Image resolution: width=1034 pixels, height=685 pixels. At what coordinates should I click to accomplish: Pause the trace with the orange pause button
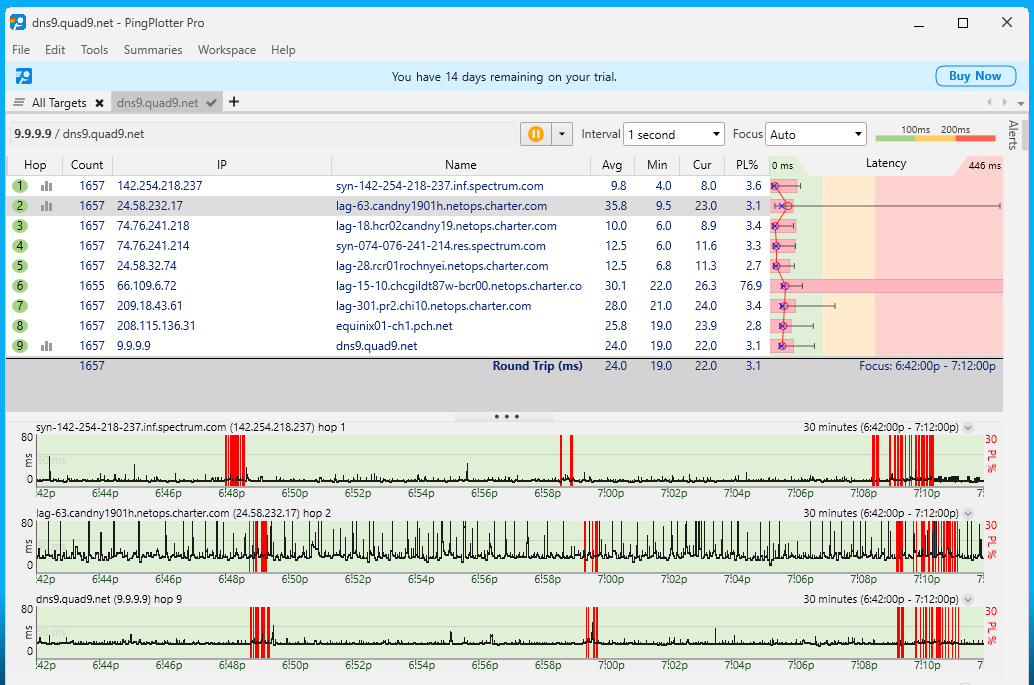[x=535, y=134]
